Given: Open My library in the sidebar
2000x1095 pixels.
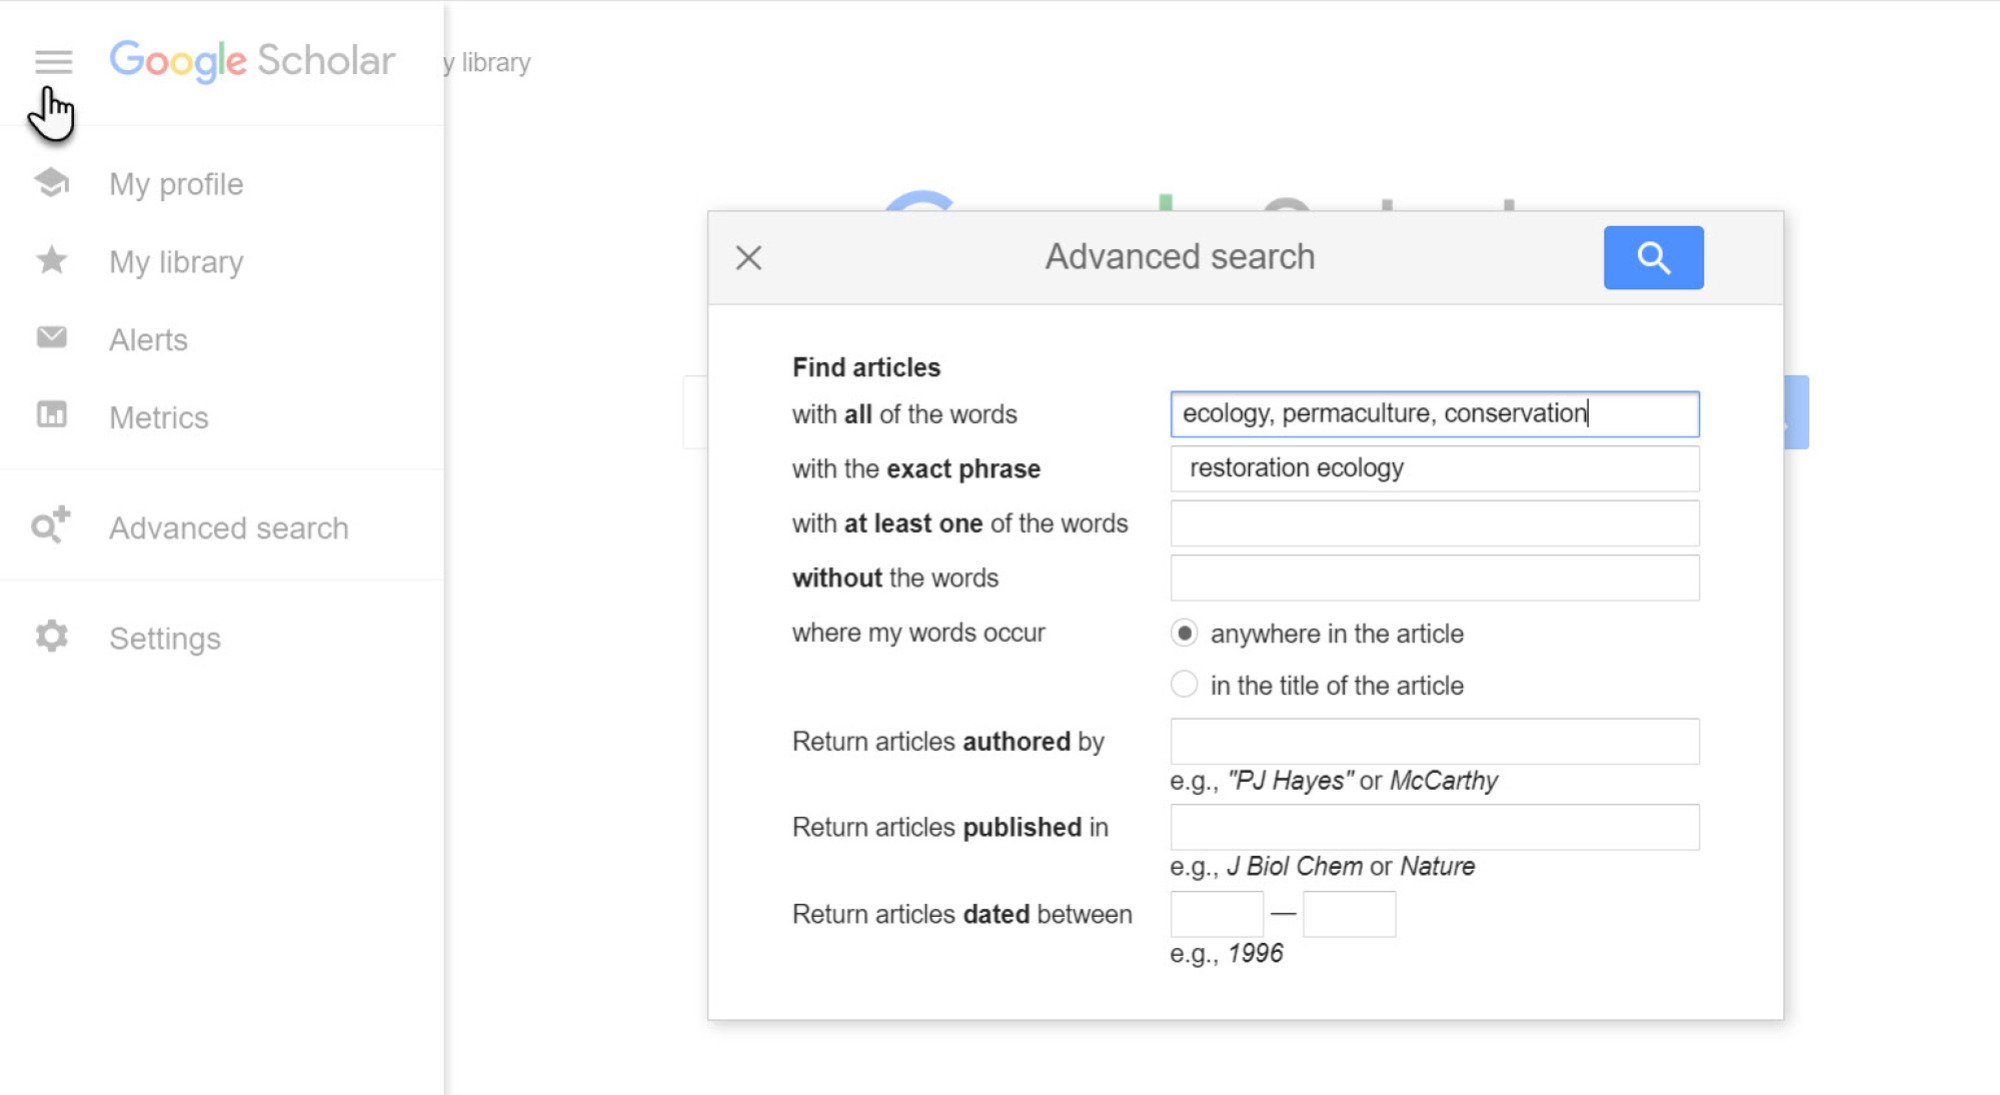Looking at the screenshot, I should point(176,262).
